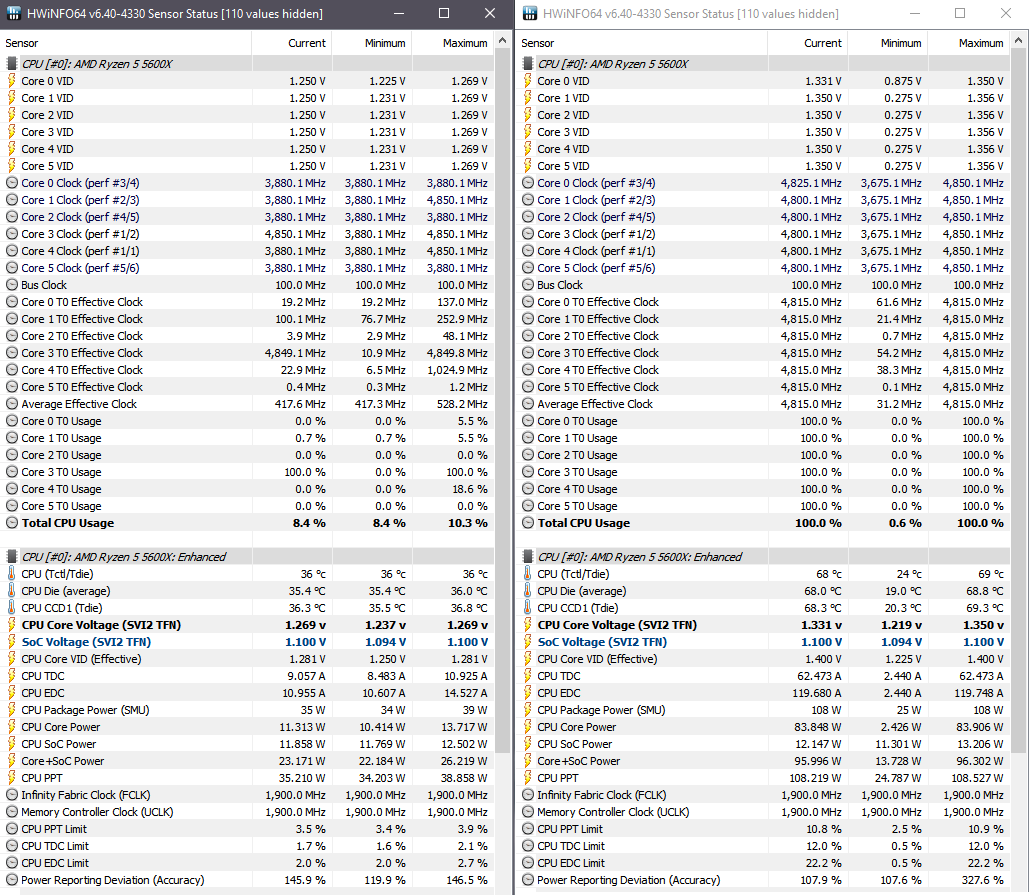Click the 62.473 A current value in right window
The image size is (1029, 895).
tap(820, 676)
